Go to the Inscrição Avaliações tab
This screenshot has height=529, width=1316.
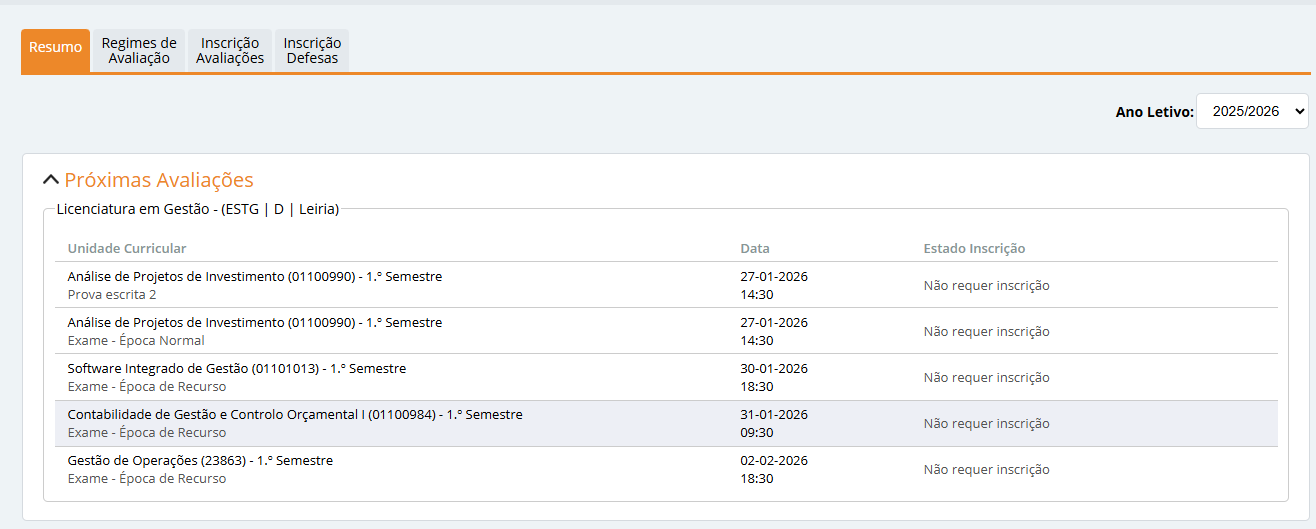(230, 50)
